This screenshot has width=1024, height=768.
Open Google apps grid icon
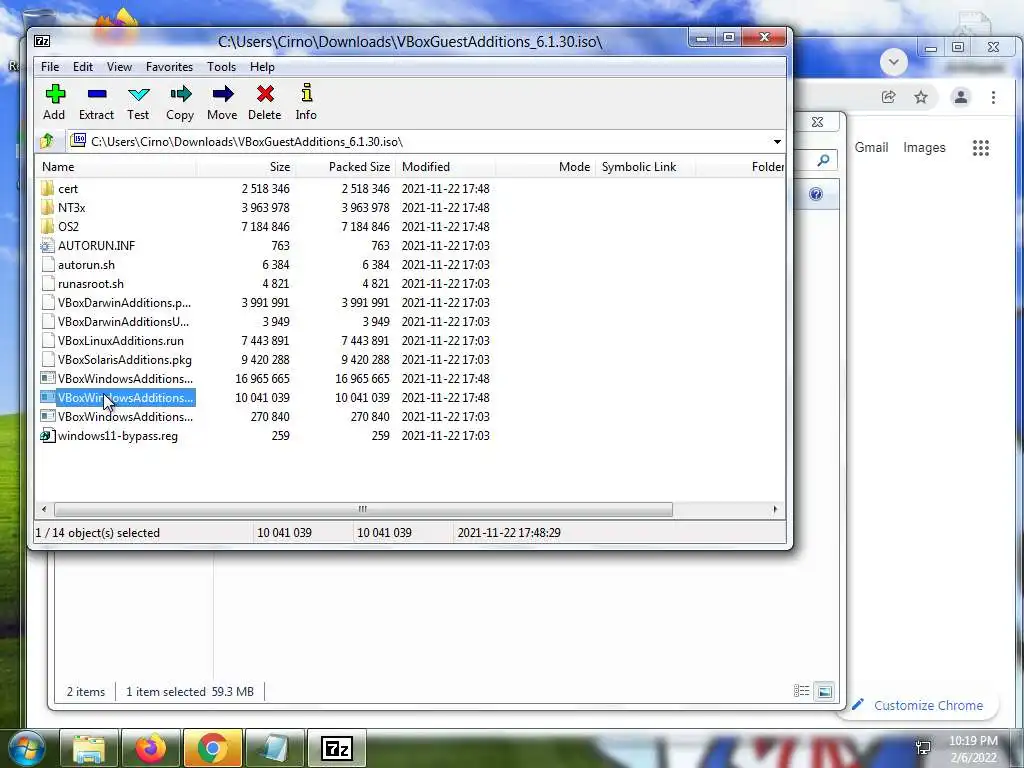click(x=981, y=148)
